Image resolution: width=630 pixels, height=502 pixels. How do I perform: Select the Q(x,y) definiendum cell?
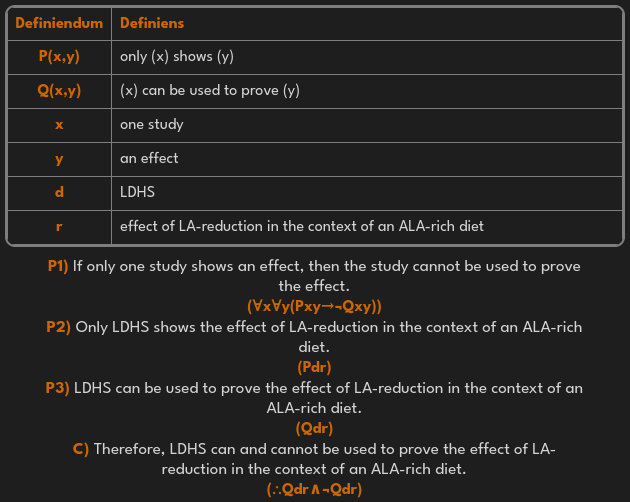(59, 91)
